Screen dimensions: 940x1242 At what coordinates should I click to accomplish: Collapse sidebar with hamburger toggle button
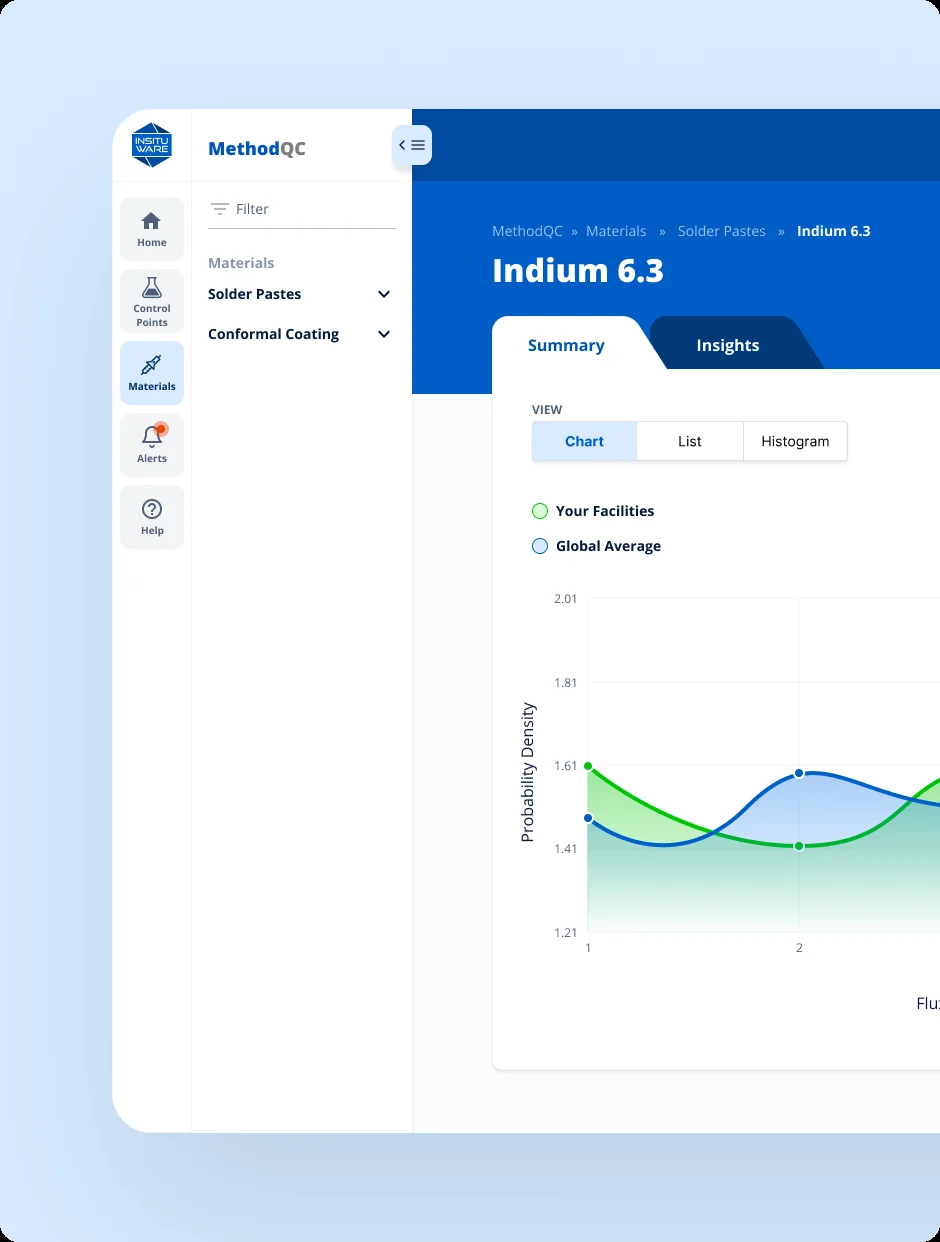412,145
